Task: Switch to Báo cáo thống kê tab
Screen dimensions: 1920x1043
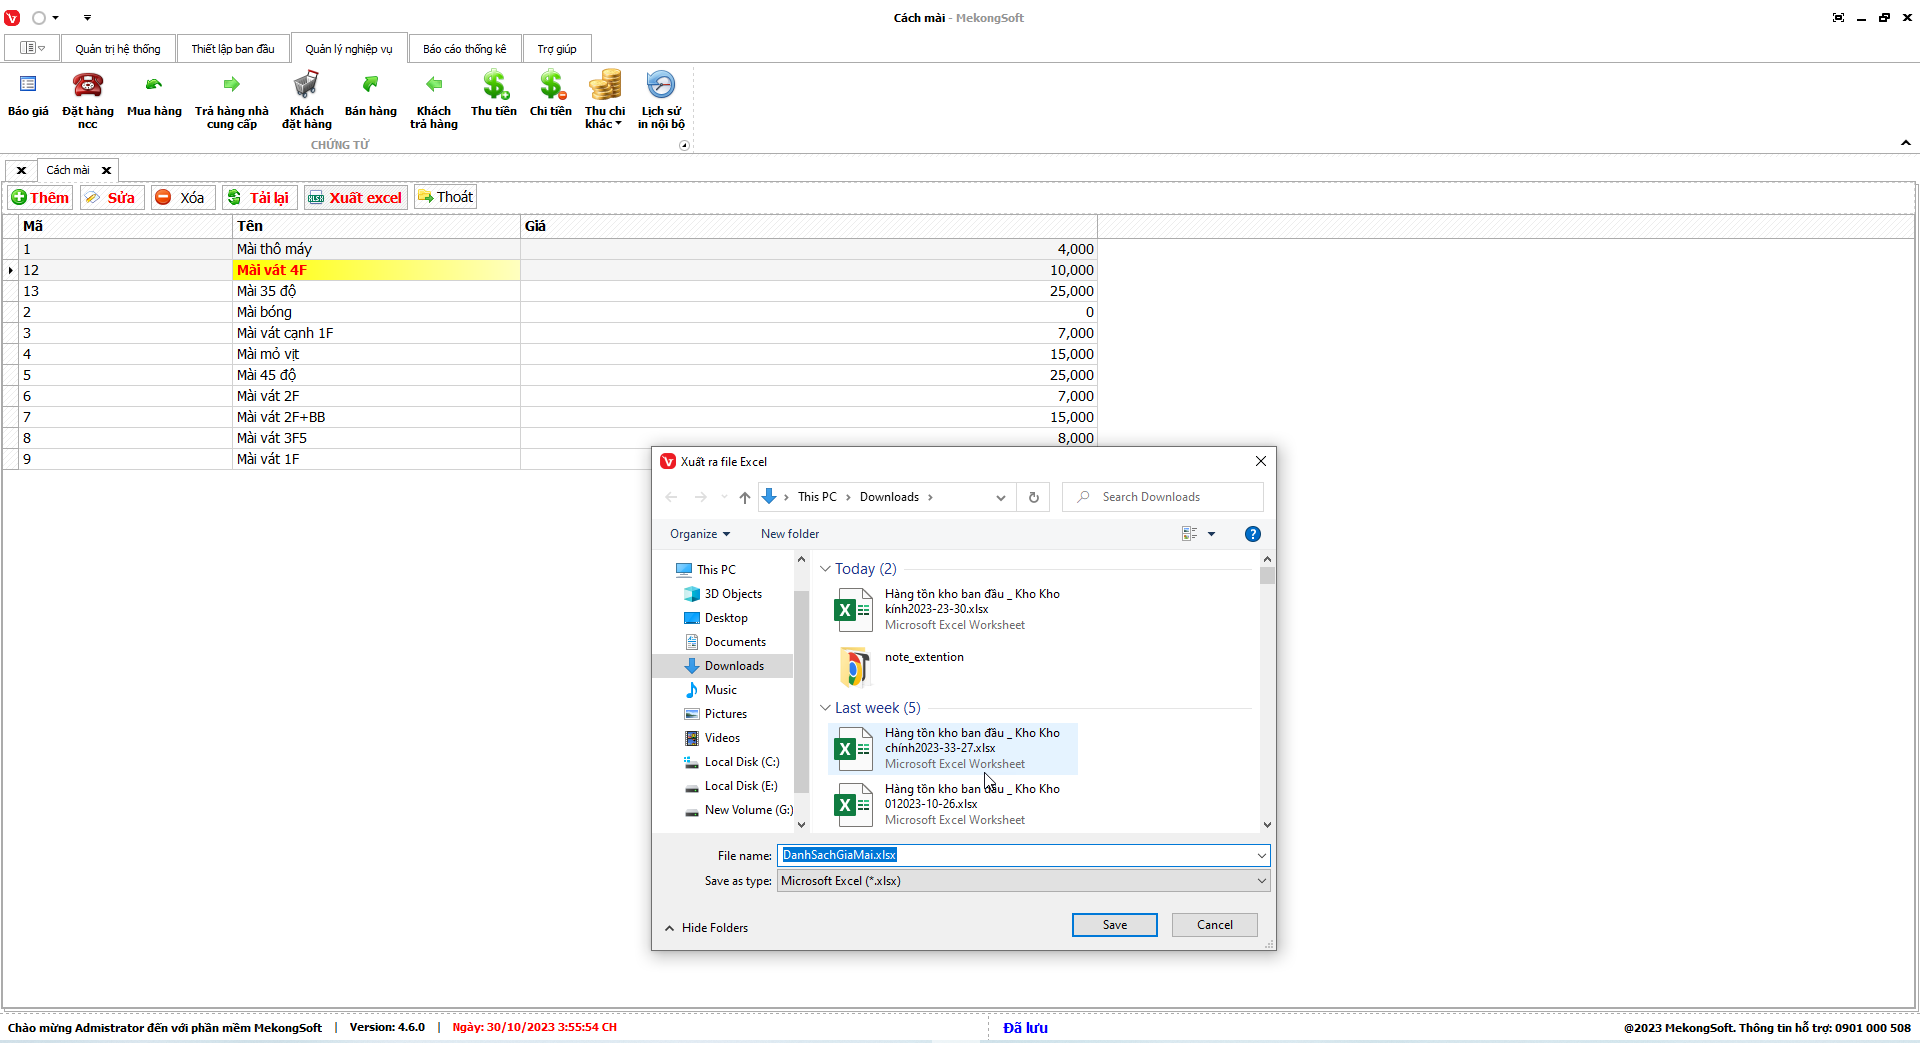Action: (464, 49)
